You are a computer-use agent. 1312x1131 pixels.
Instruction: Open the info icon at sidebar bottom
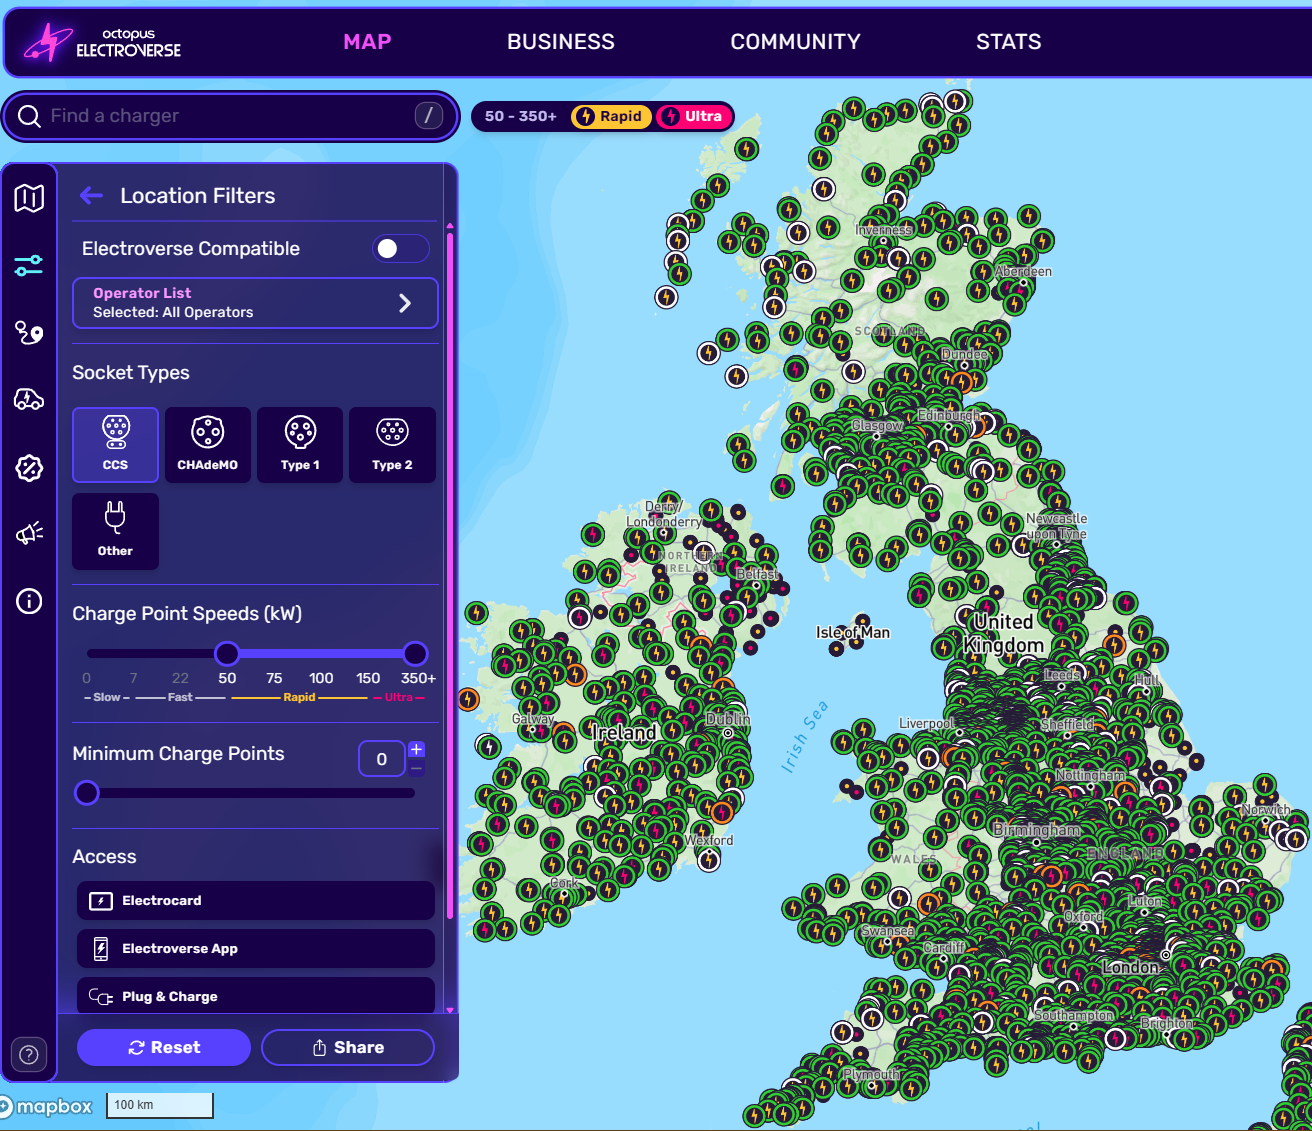coord(29,601)
